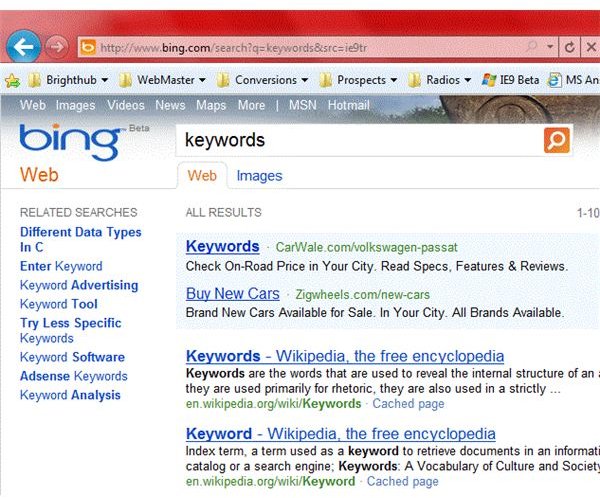This screenshot has width=600, height=498.
Task: Click the Bing logo
Action: click(70, 142)
